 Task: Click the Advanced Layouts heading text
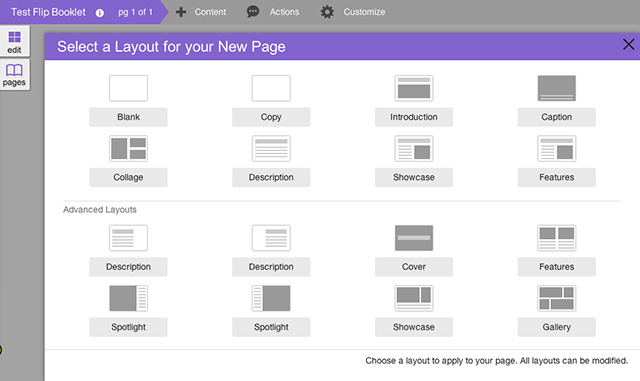tap(100, 210)
